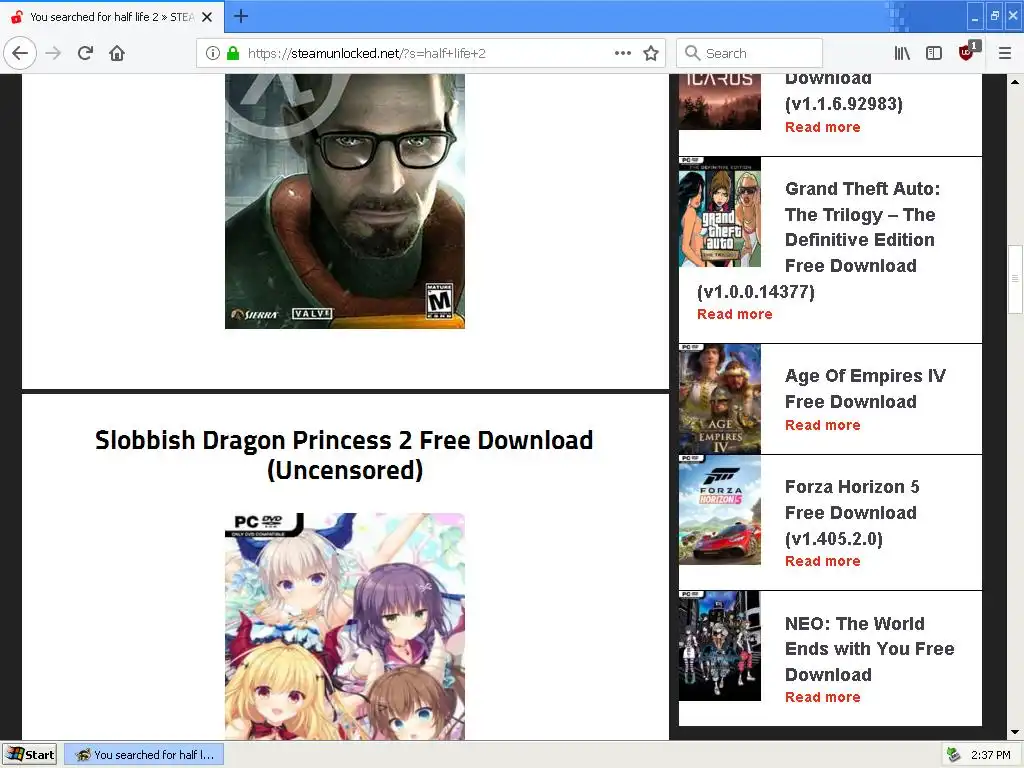The height and width of the screenshot is (768, 1024).
Task: Select the 'You searched for half life 2' tab
Action: point(112,17)
